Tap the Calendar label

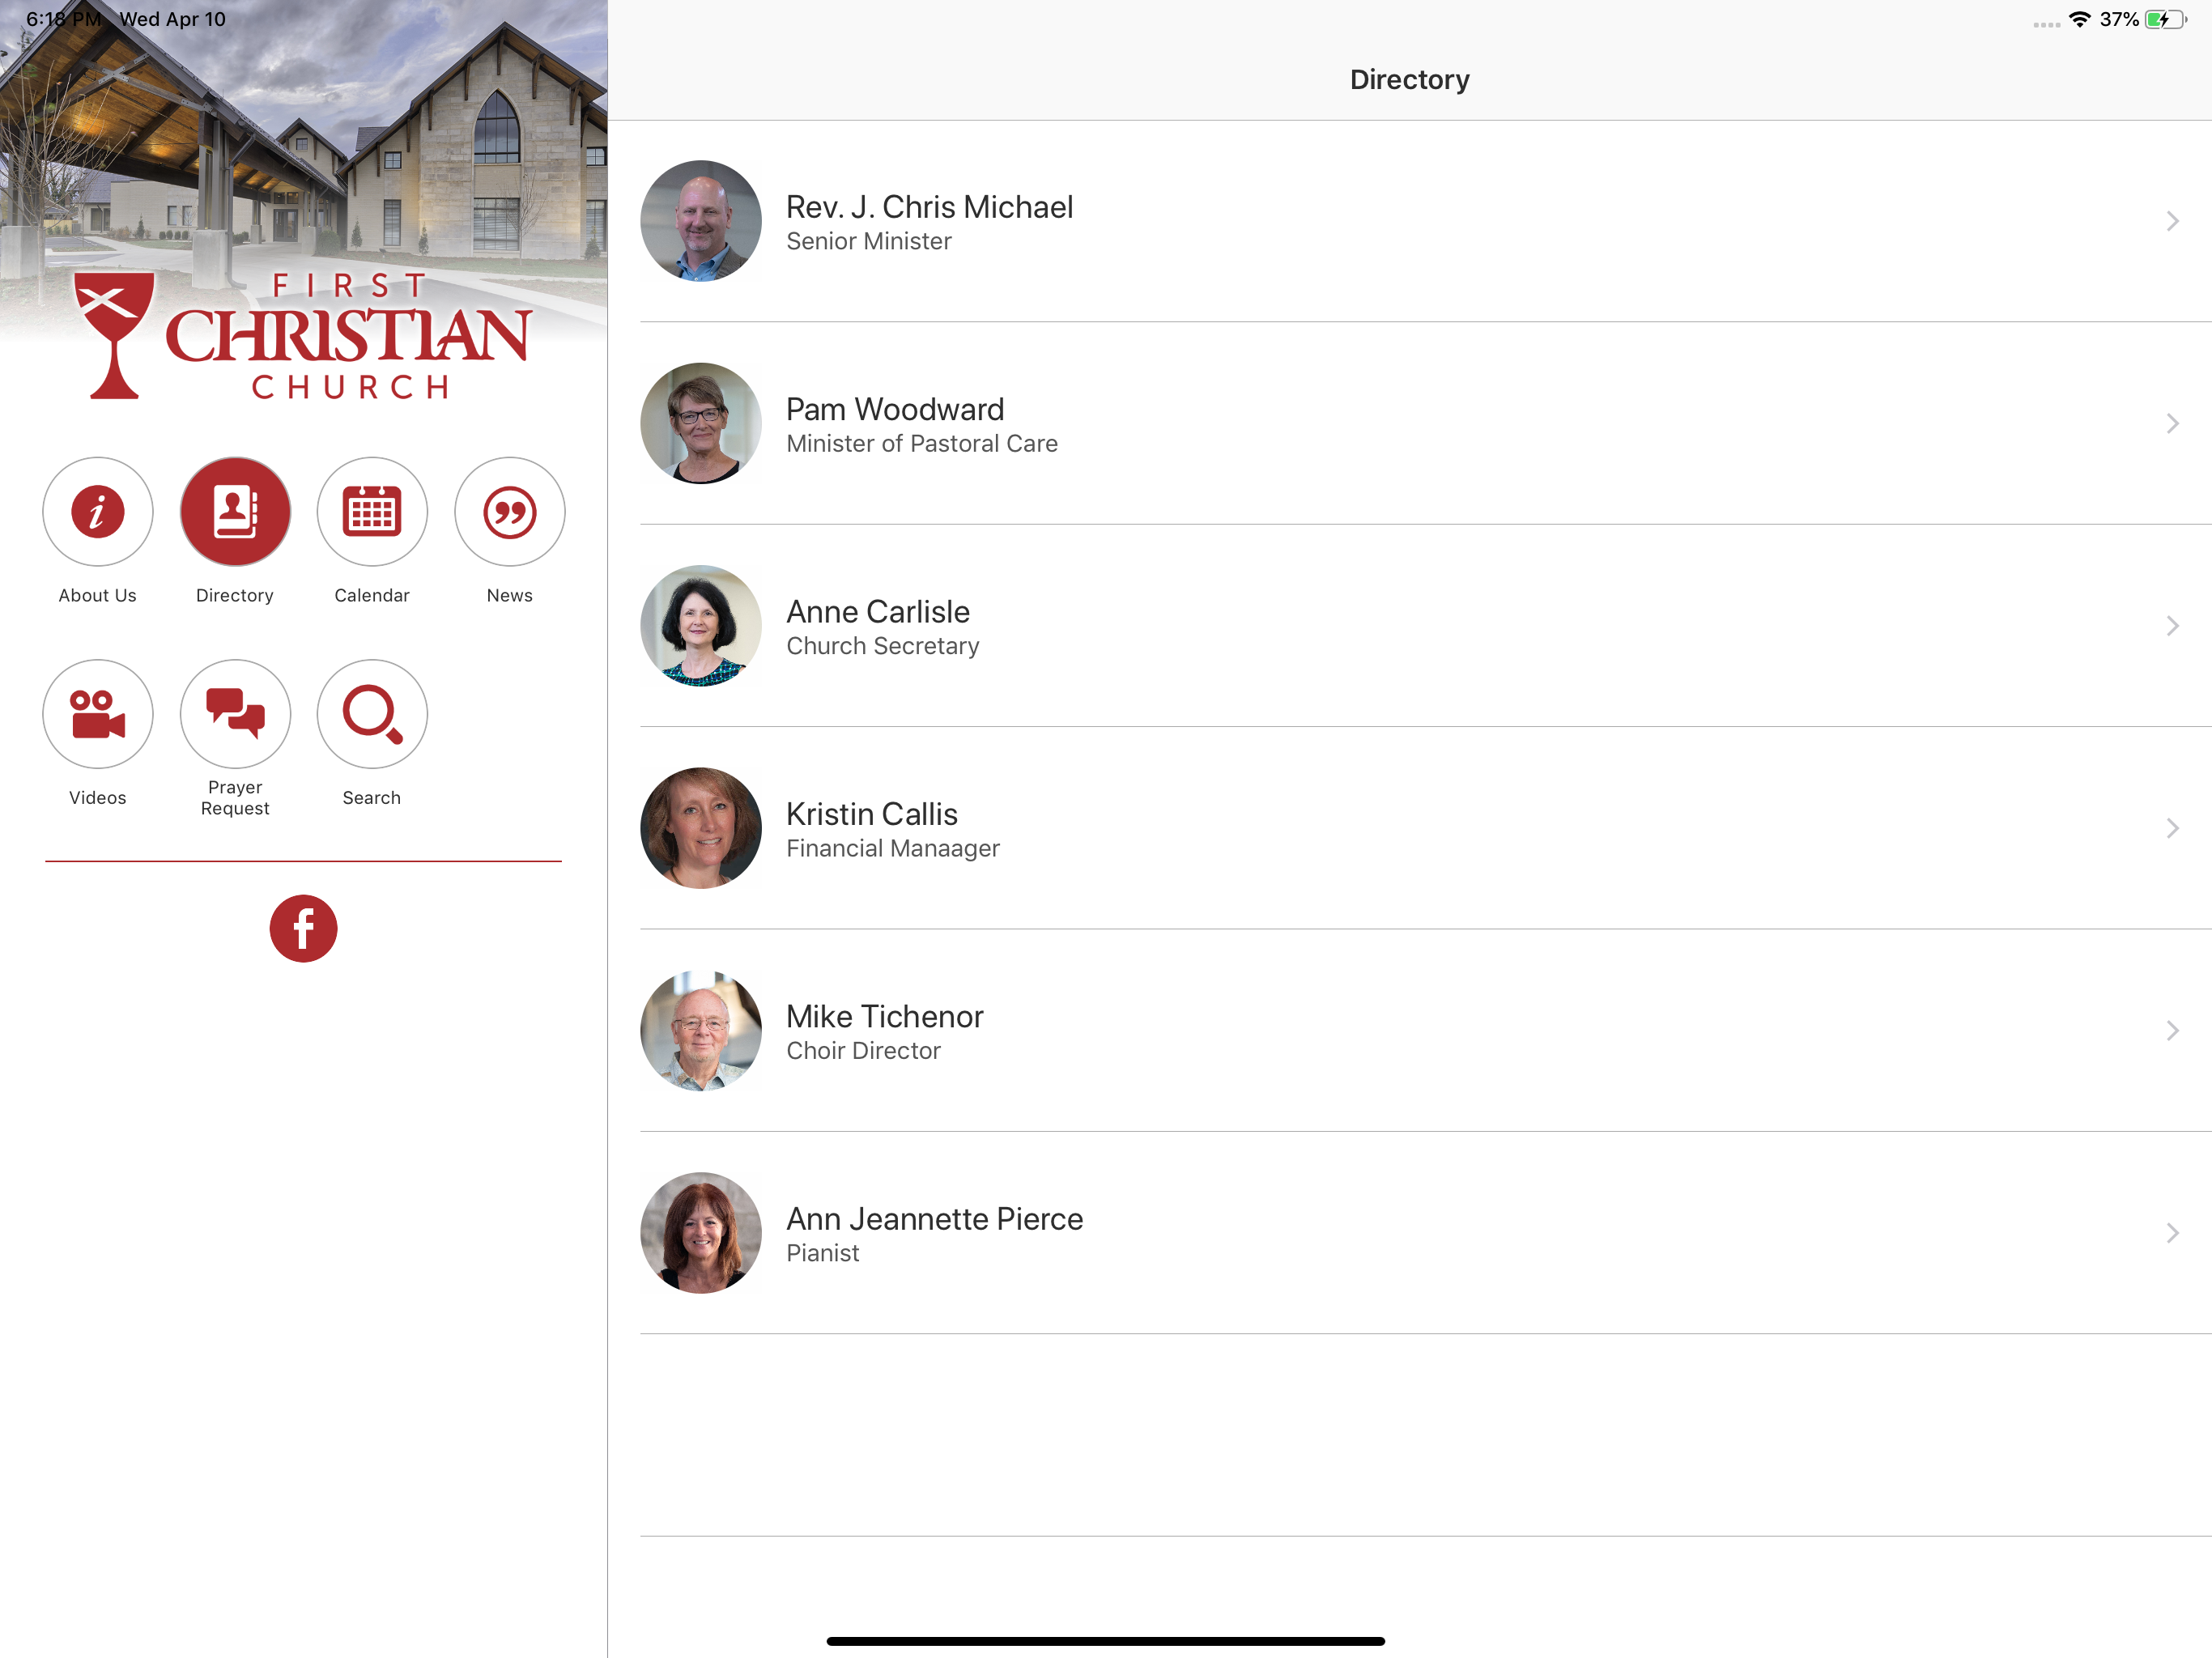[x=372, y=596]
